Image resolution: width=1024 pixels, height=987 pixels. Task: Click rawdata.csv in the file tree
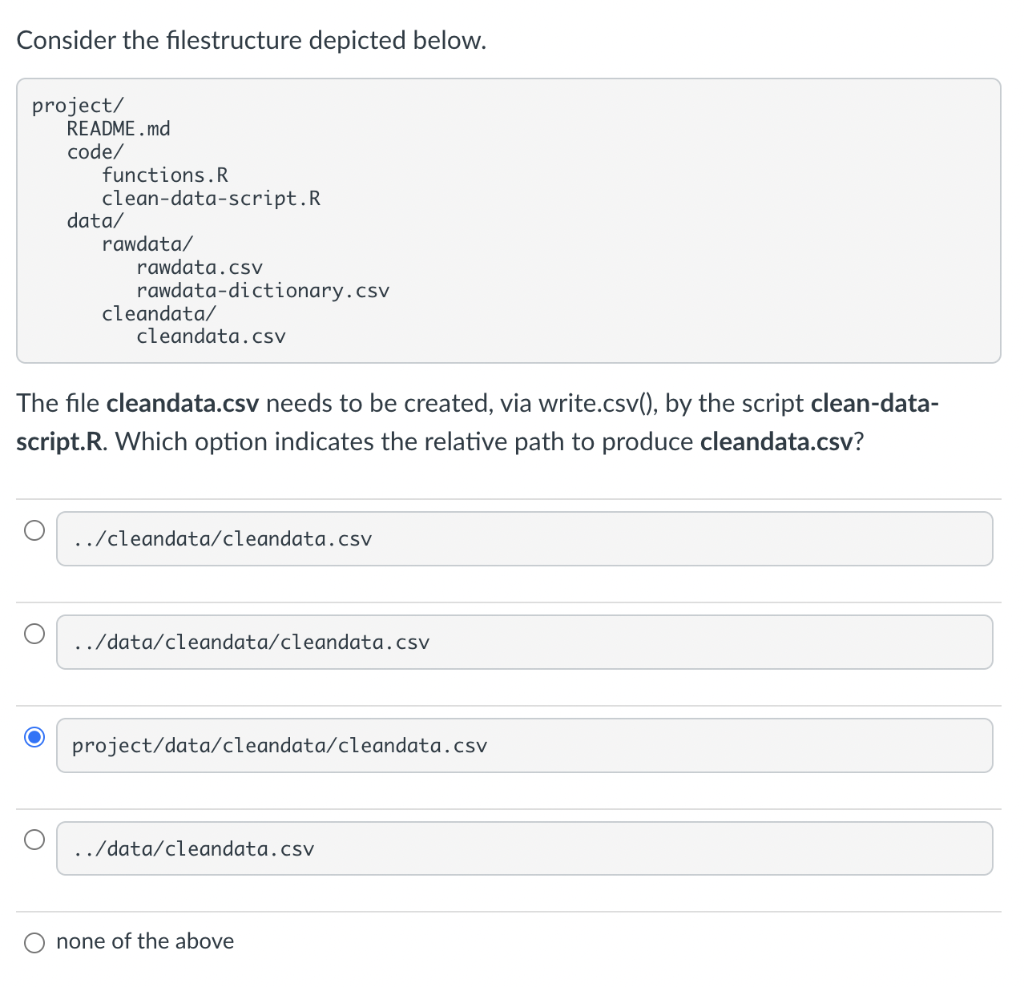[x=199, y=267]
